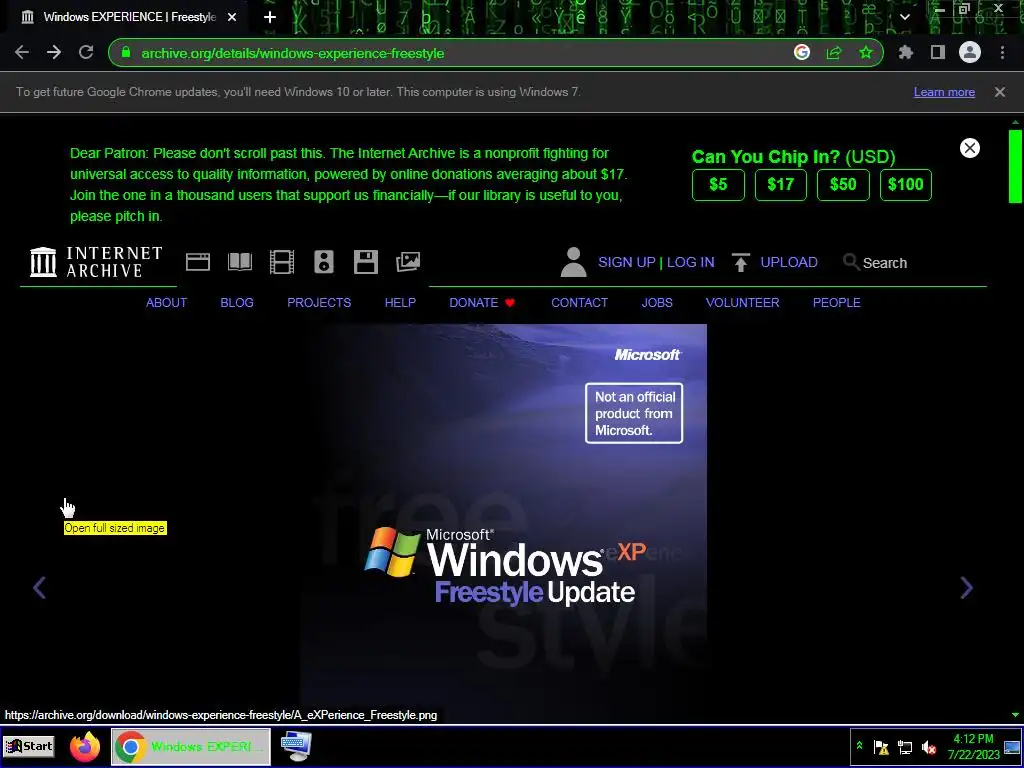Click the SIGN UP link
The image size is (1024, 768).
(627, 263)
